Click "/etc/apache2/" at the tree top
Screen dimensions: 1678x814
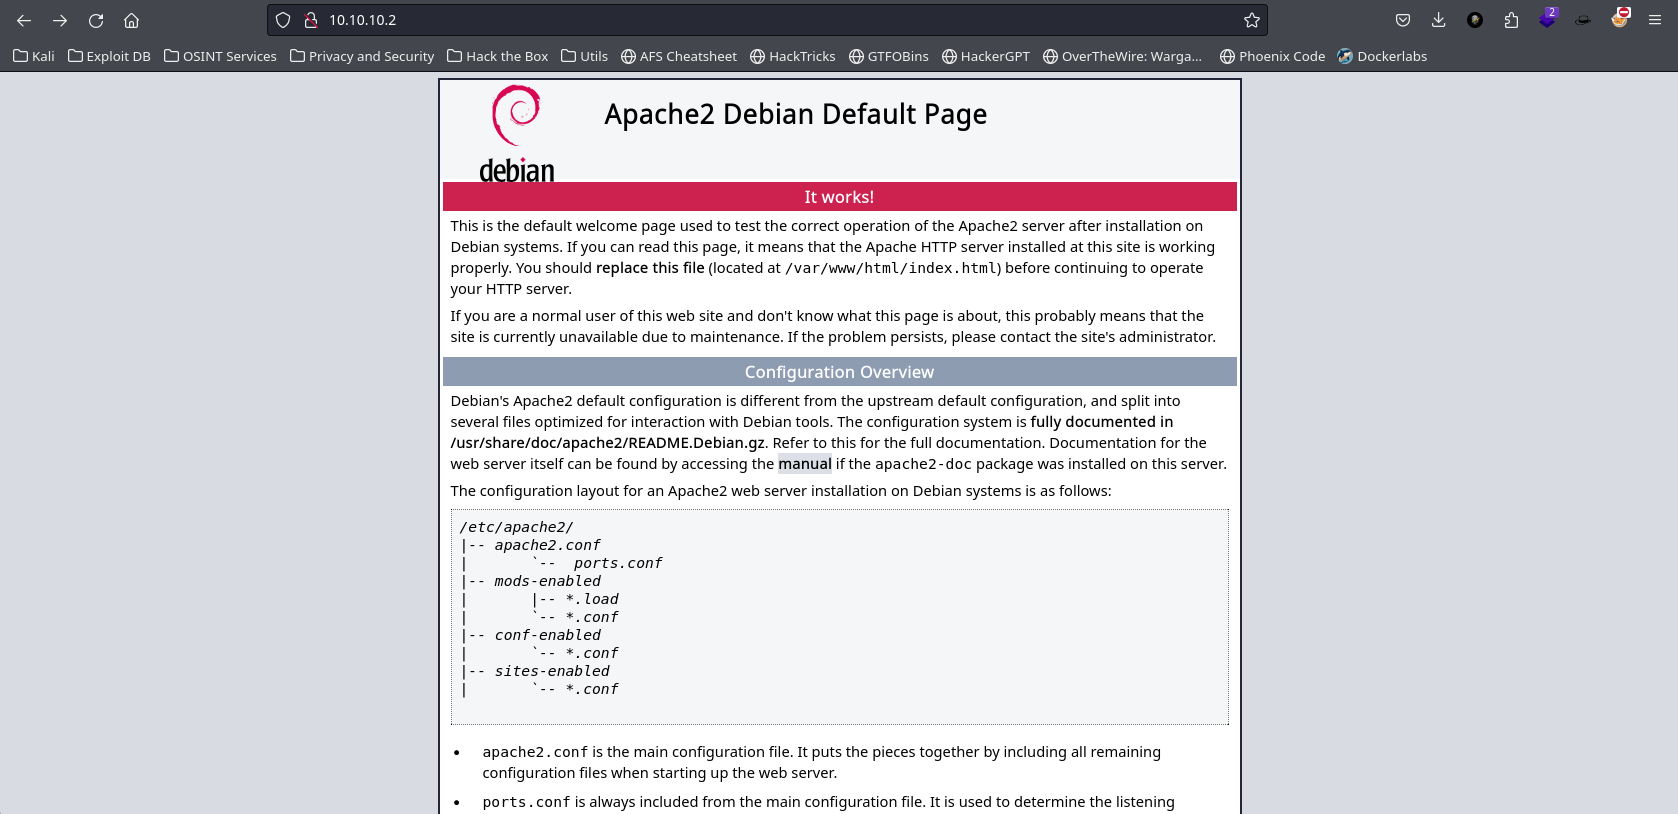[516, 527]
